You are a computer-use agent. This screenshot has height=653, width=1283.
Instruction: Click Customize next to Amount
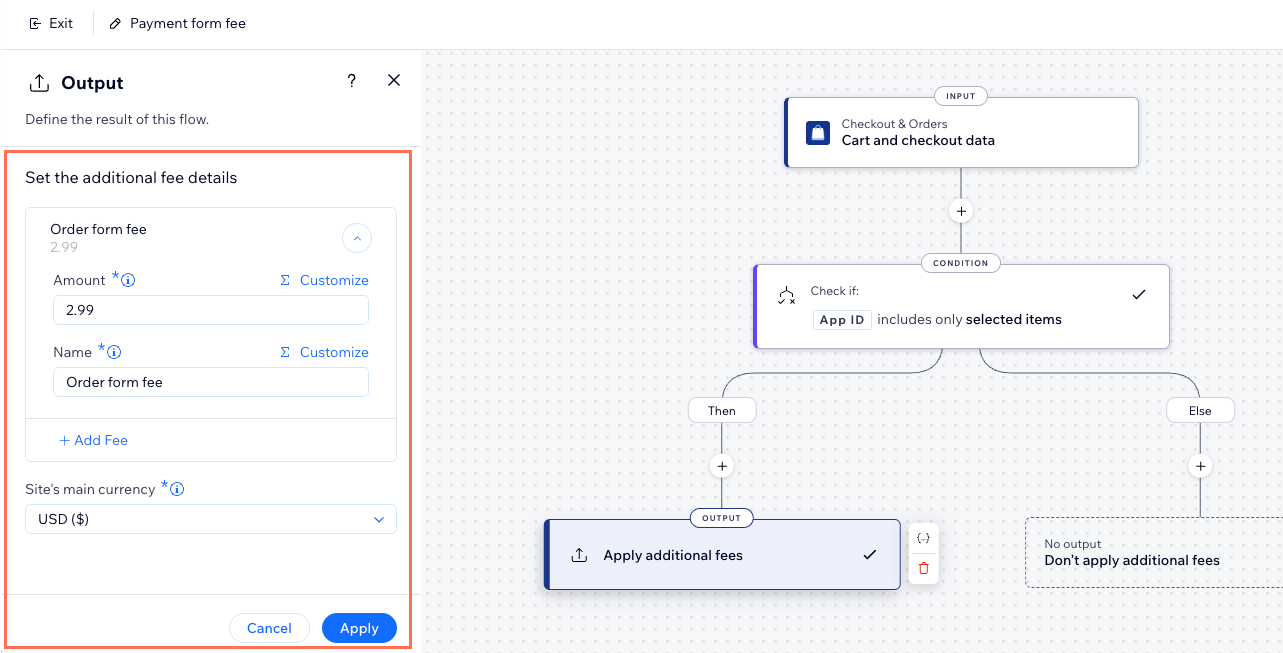point(324,281)
